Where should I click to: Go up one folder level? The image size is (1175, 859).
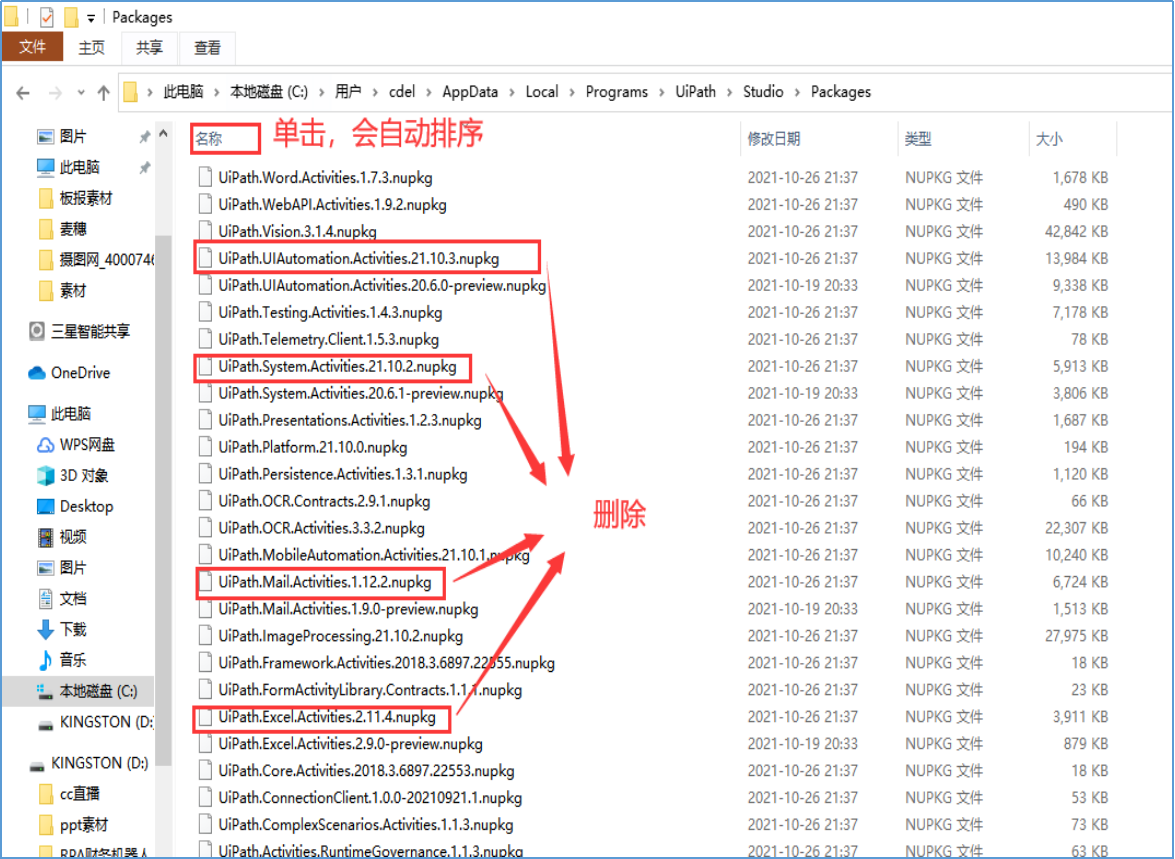point(103,93)
